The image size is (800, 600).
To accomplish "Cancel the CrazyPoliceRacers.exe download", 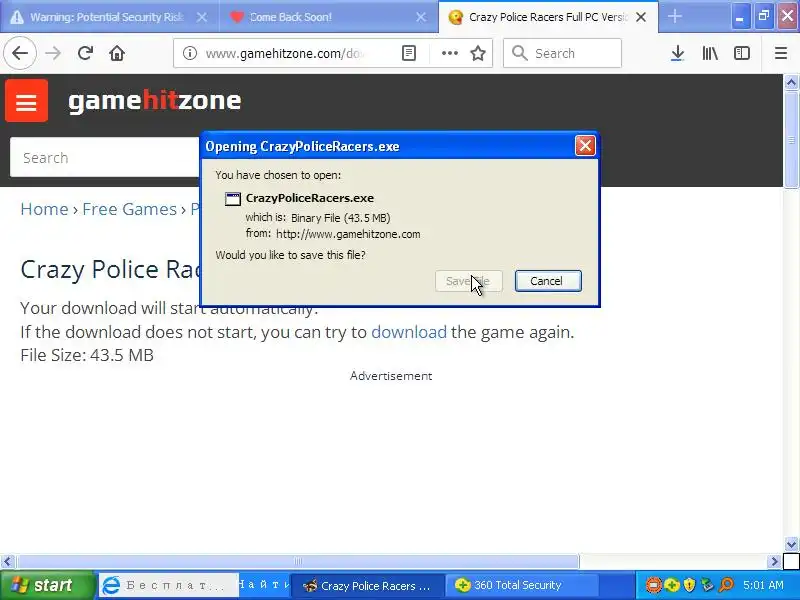I will 548,281.
